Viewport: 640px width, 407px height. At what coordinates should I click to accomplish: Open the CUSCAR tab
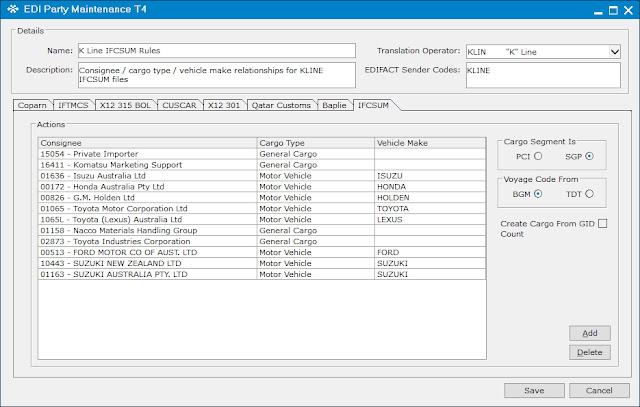pyautogui.click(x=179, y=105)
